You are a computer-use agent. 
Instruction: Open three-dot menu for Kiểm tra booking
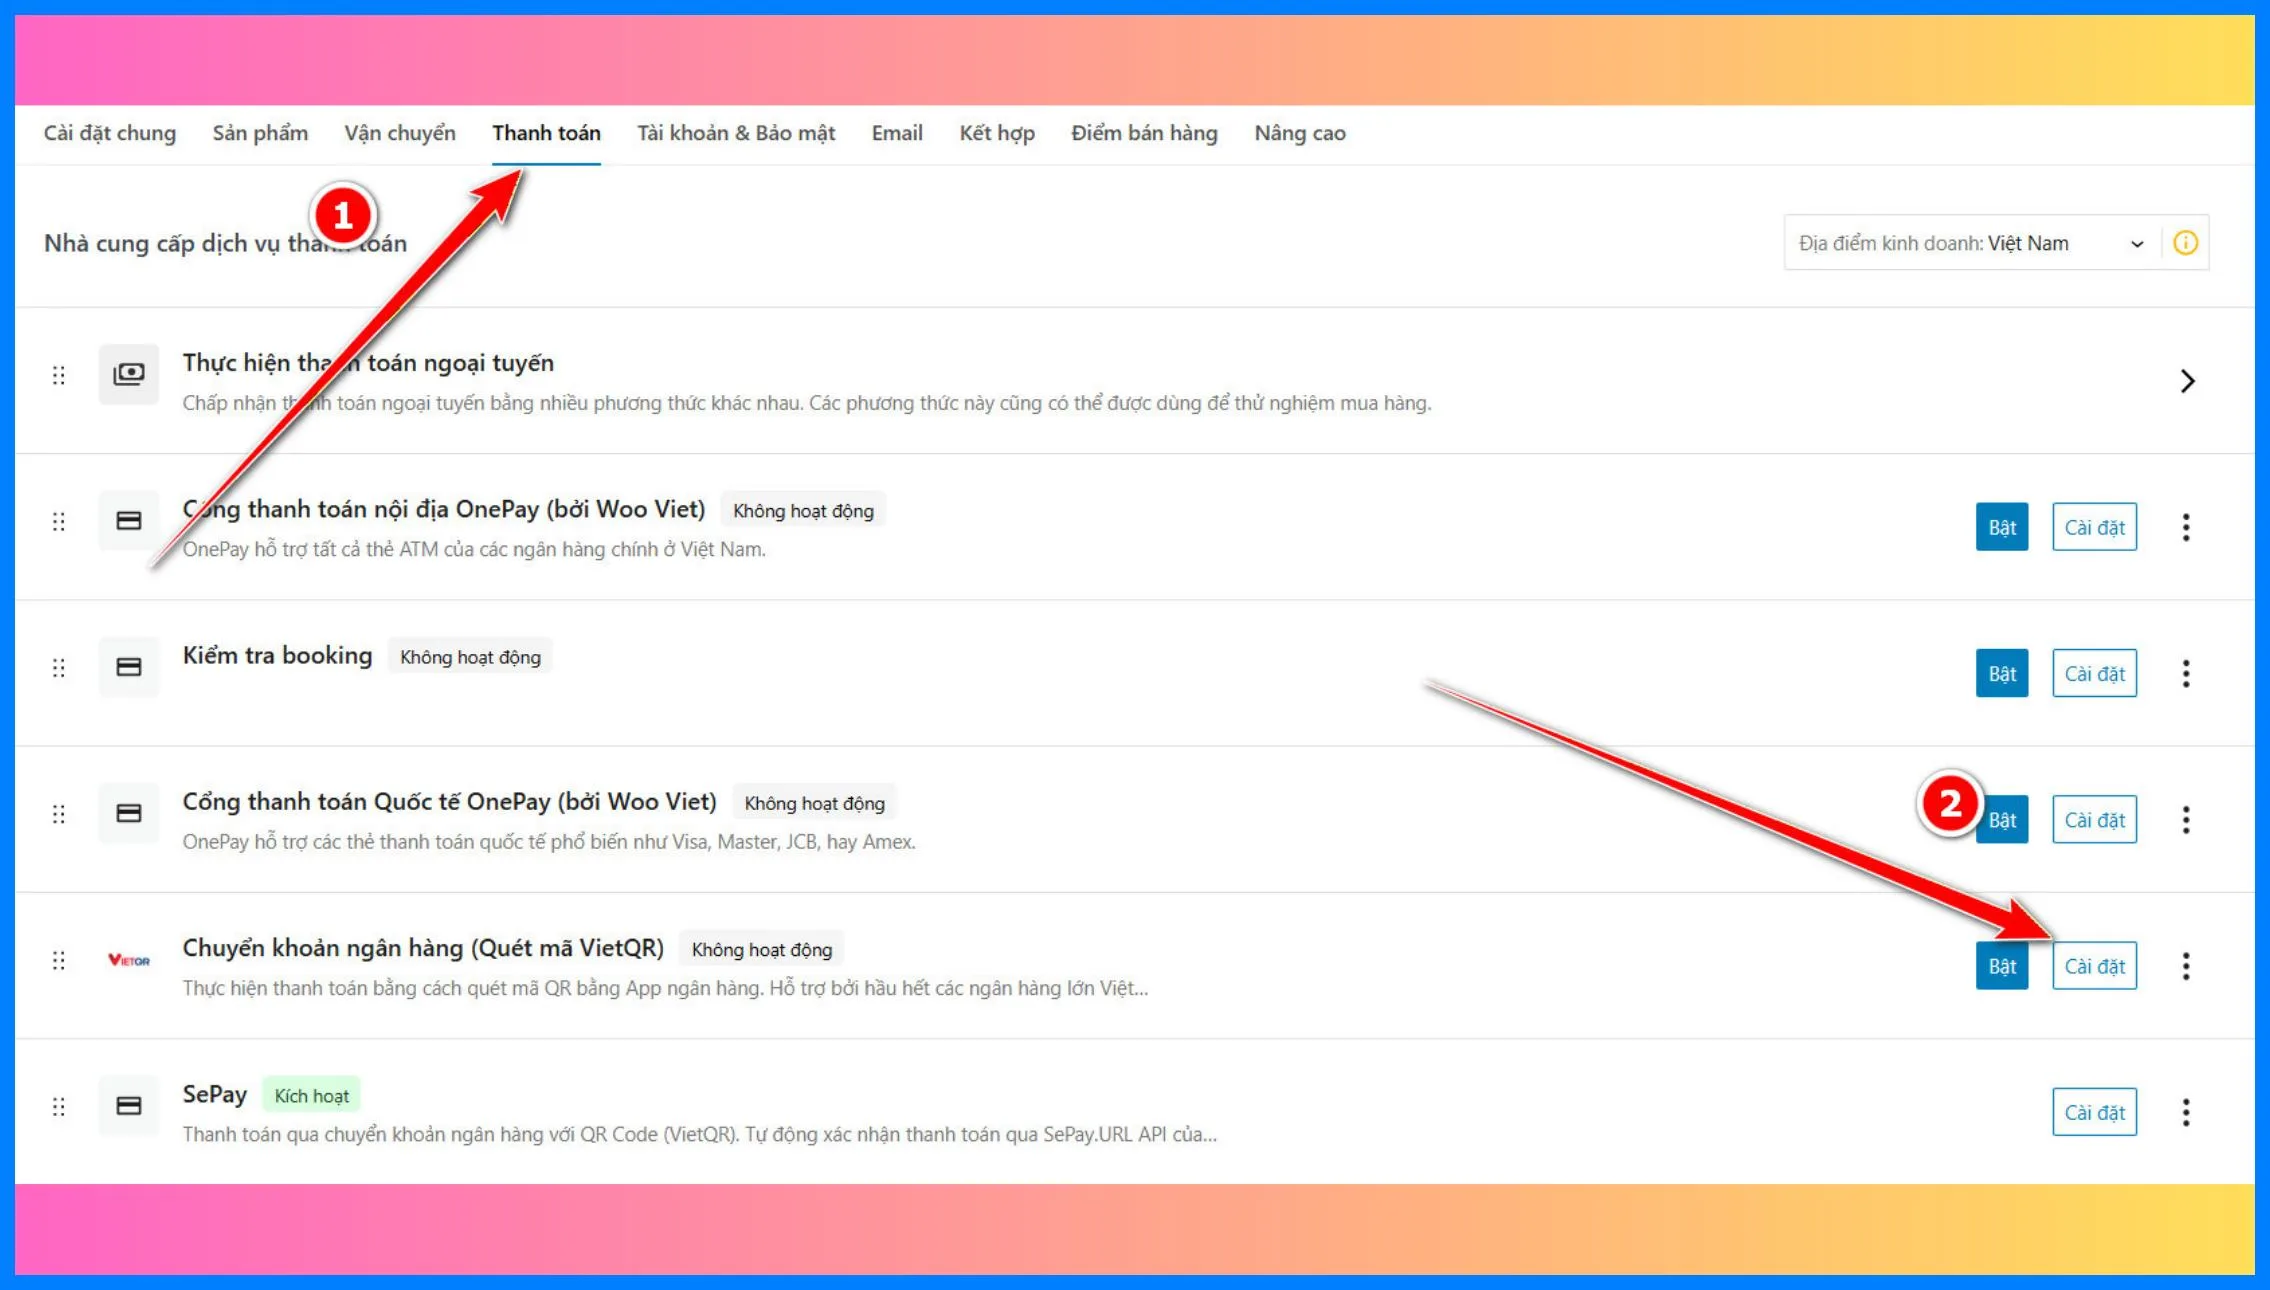2185,673
